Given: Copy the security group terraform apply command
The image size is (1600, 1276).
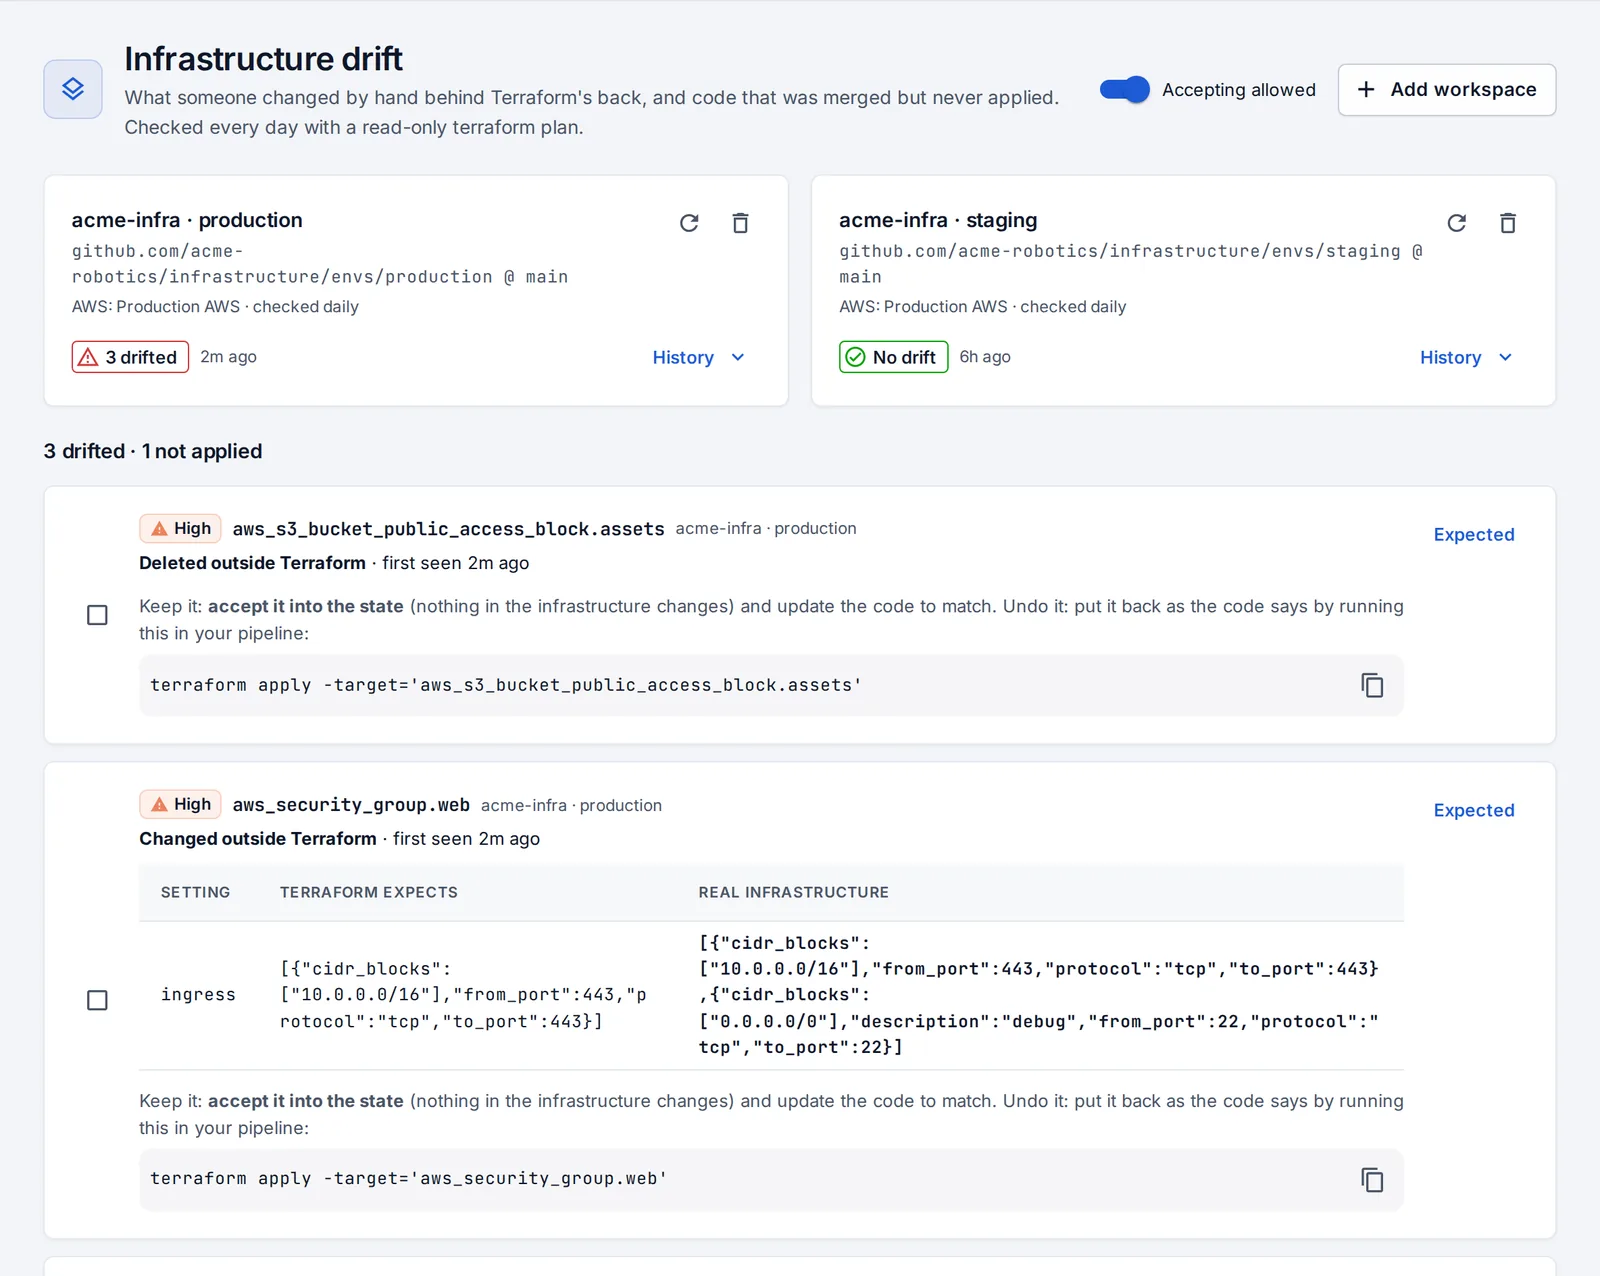Looking at the screenshot, I should 1372,1180.
